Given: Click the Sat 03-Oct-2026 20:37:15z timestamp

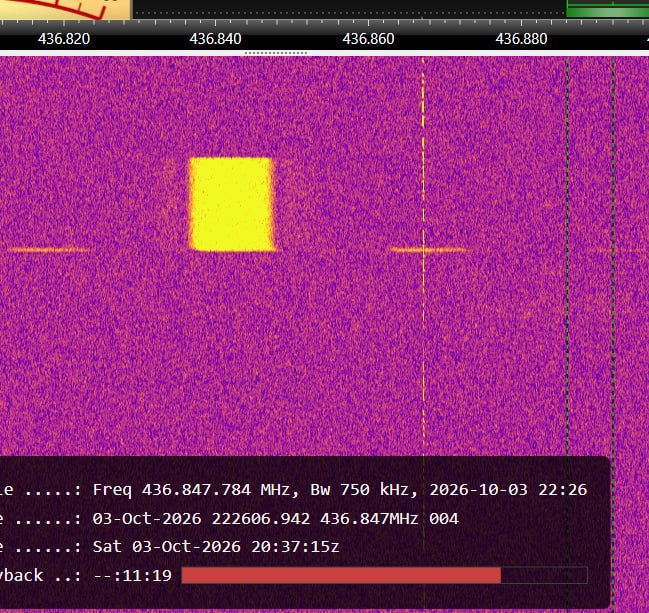Looking at the screenshot, I should (x=216, y=547).
